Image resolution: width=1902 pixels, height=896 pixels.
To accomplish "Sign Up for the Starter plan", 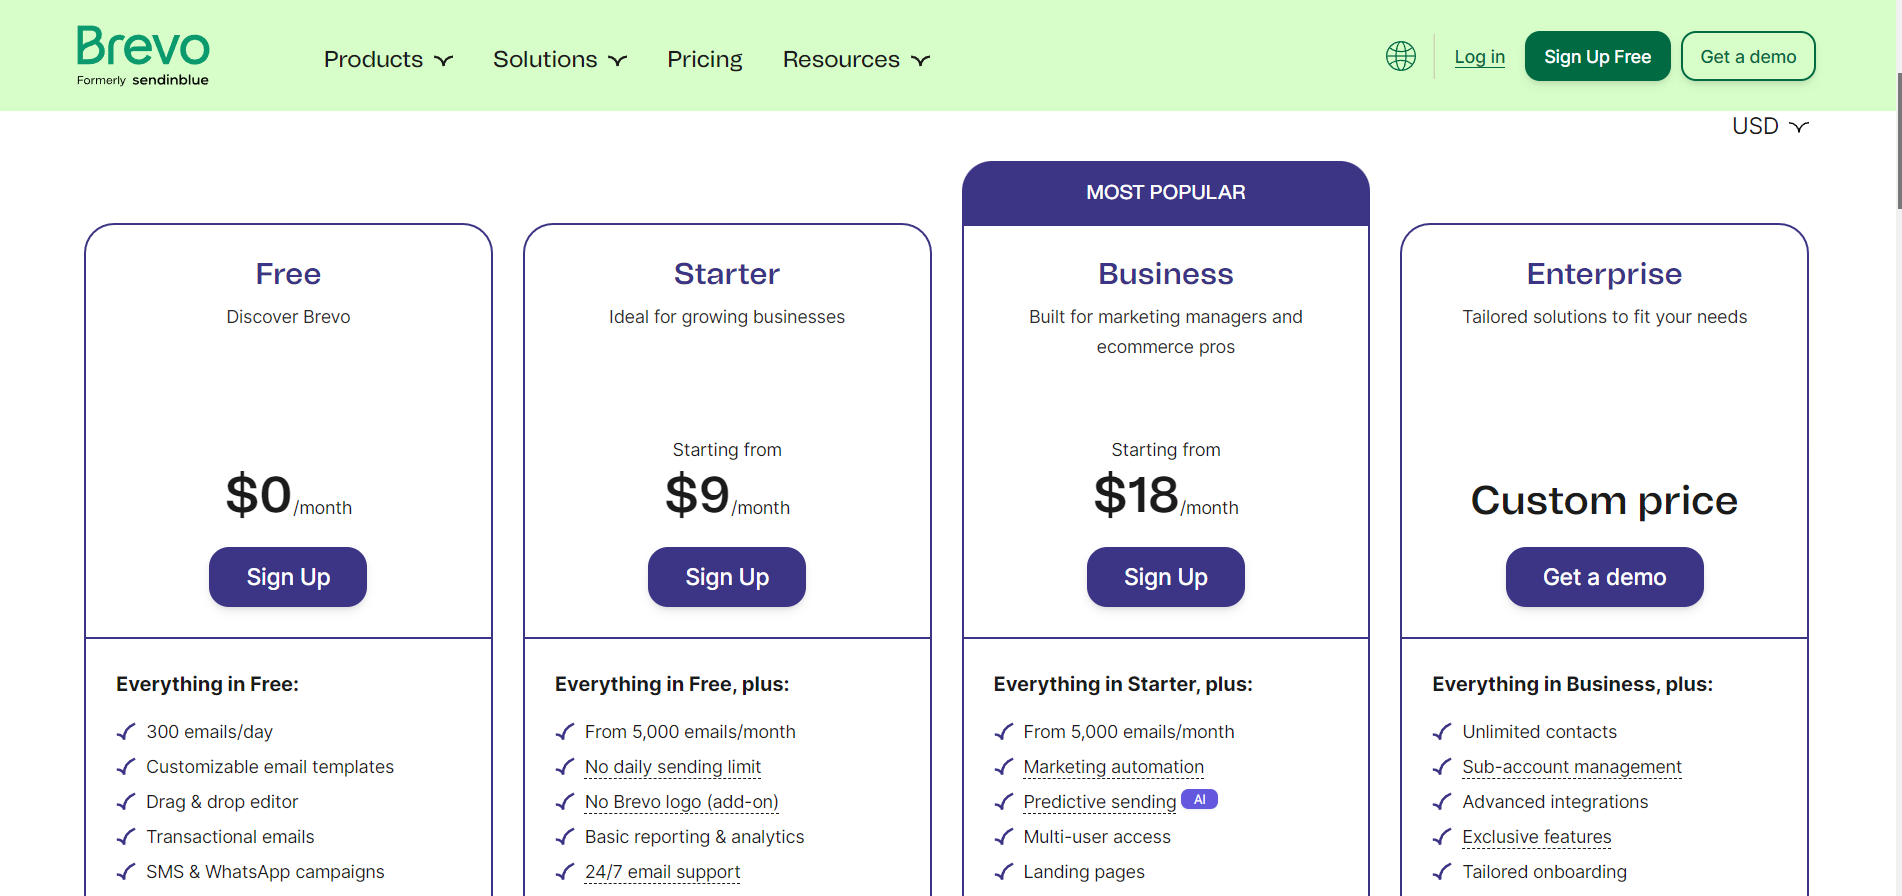I will (727, 577).
